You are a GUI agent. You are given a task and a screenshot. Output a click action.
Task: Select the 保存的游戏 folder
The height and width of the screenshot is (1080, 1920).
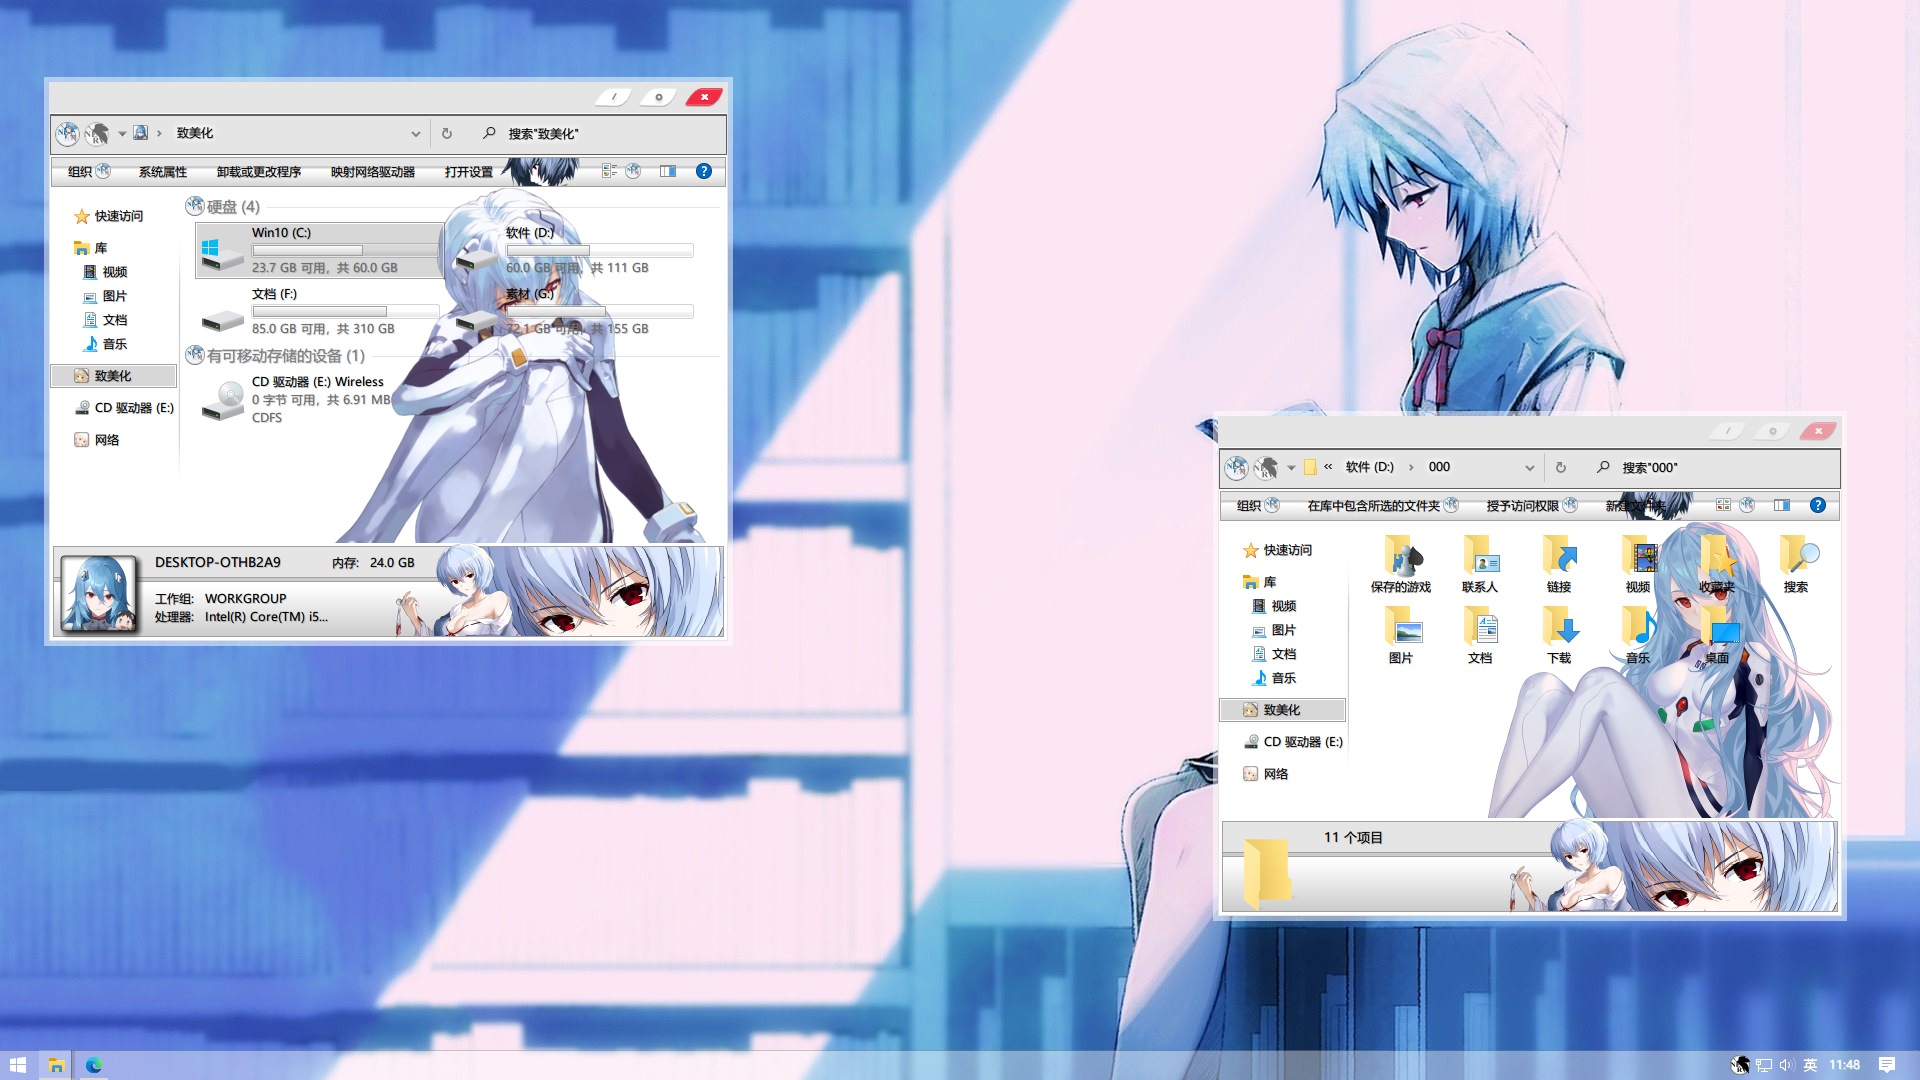coord(1401,565)
